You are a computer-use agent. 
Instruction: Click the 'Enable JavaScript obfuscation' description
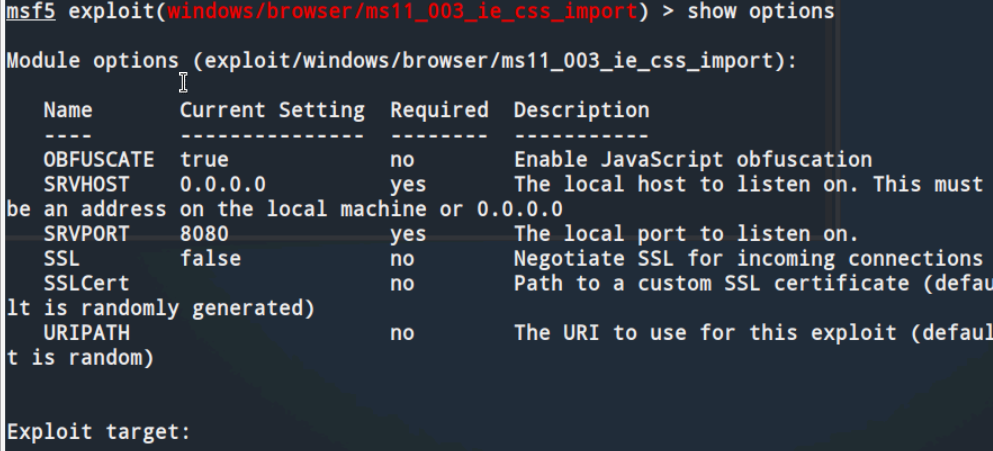[692, 159]
